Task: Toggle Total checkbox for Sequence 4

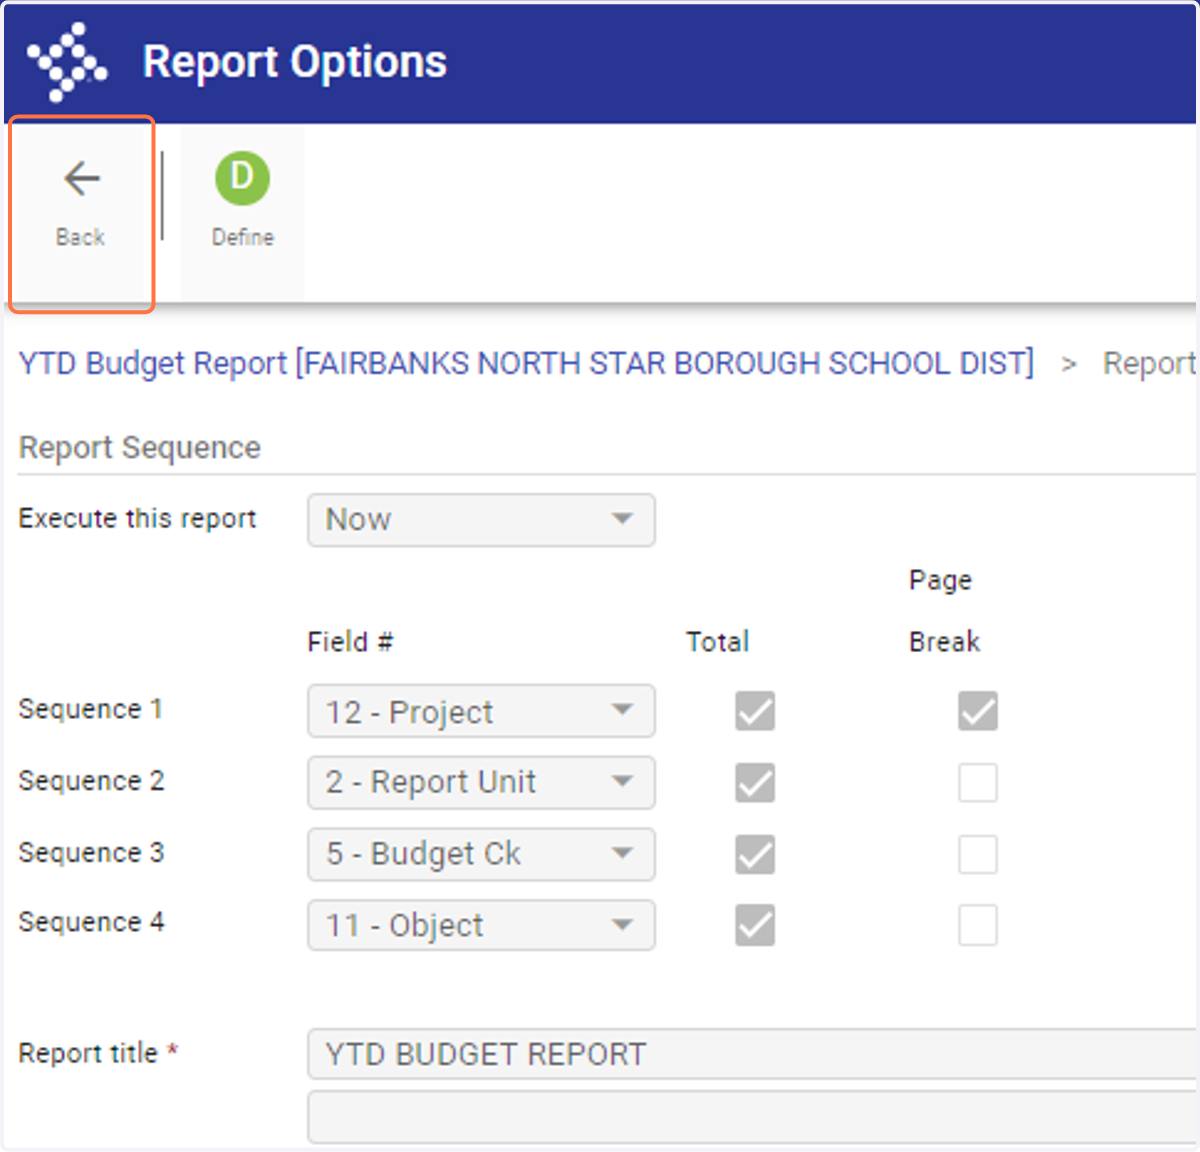Action: coord(755,925)
